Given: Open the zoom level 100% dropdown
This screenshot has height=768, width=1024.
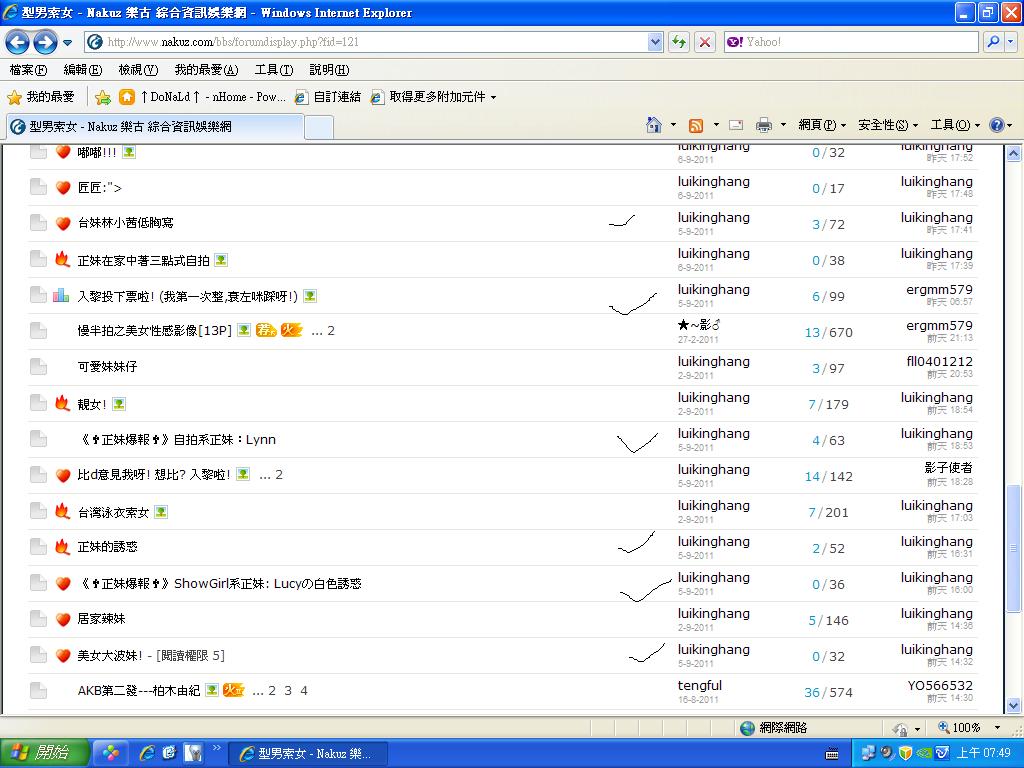Looking at the screenshot, I should 968,728.
